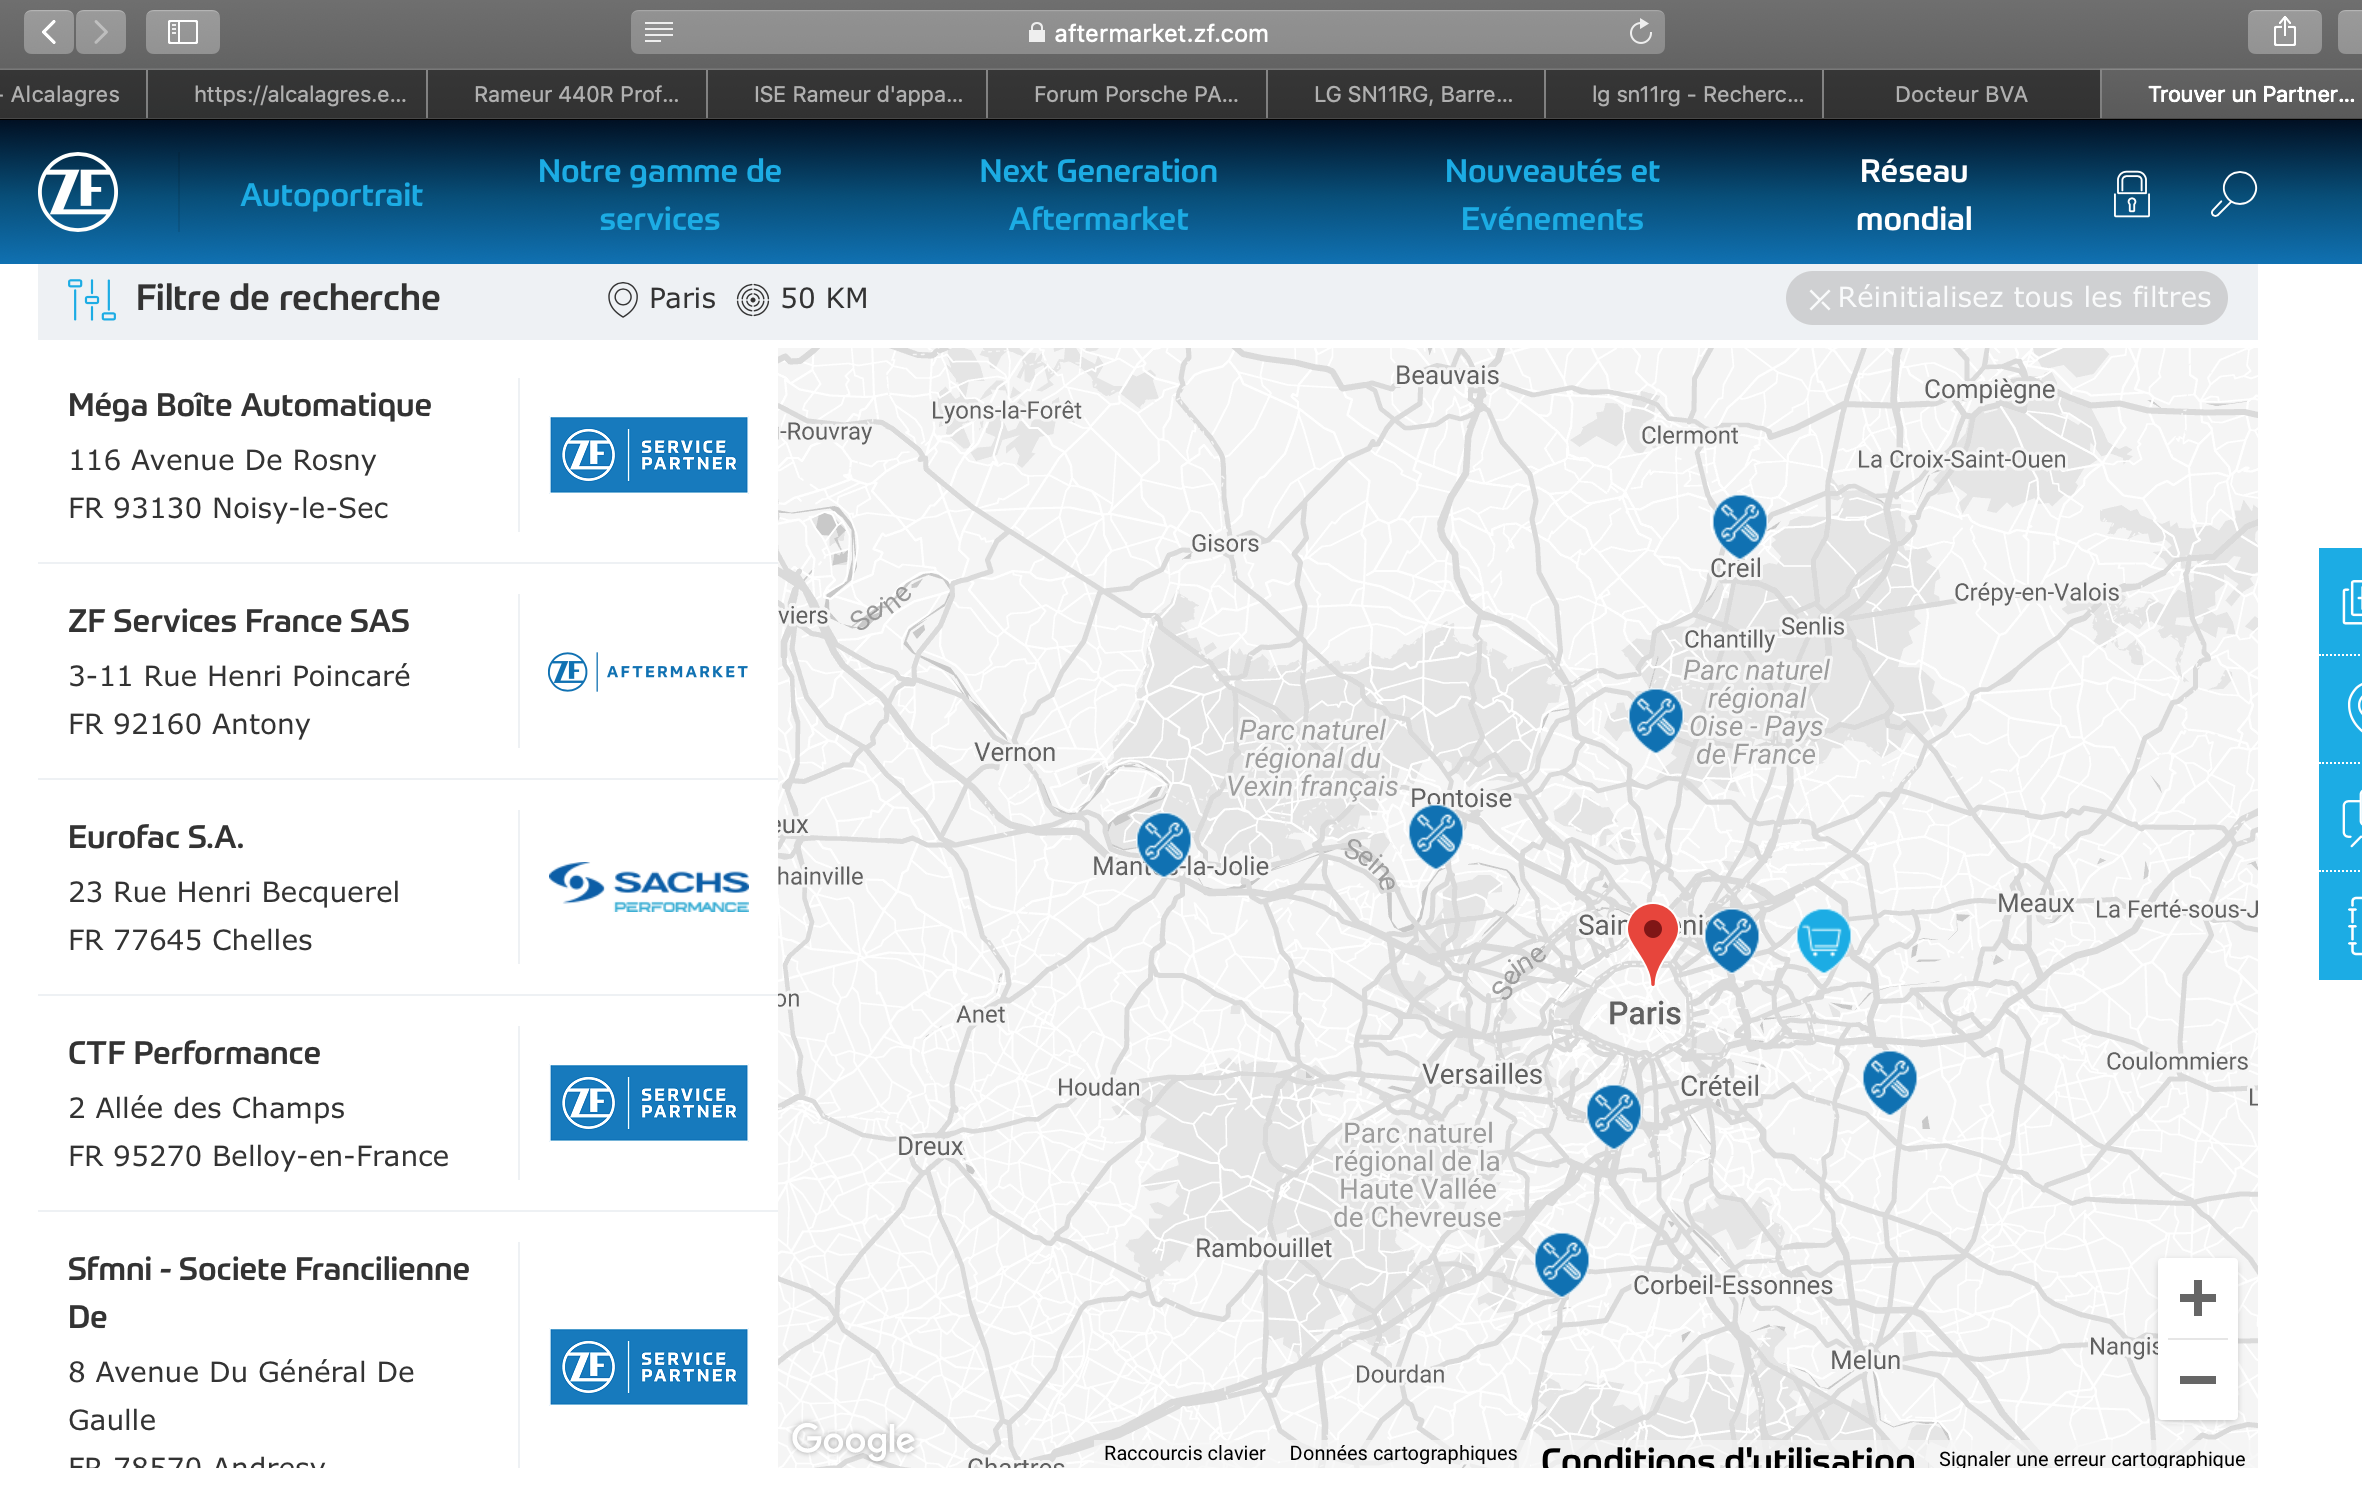Open the Filtre de recherche sliders icon

(x=91, y=299)
